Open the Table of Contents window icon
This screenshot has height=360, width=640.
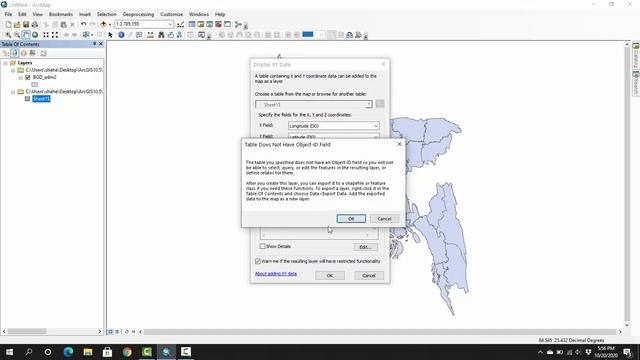[x=192, y=24]
